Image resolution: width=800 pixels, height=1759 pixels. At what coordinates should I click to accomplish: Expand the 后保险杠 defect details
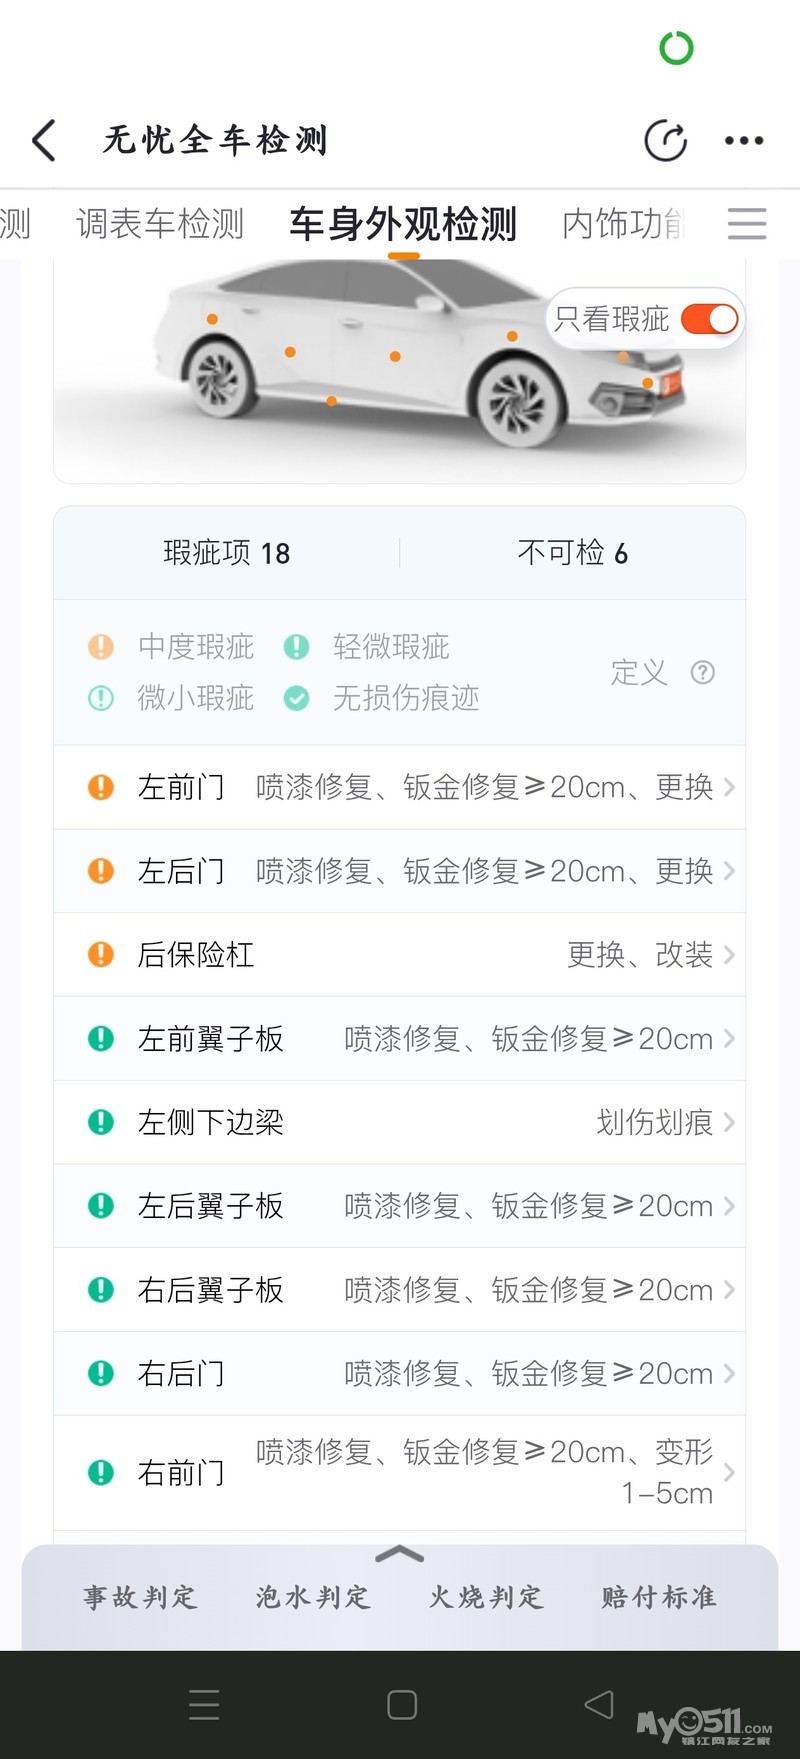(x=400, y=955)
